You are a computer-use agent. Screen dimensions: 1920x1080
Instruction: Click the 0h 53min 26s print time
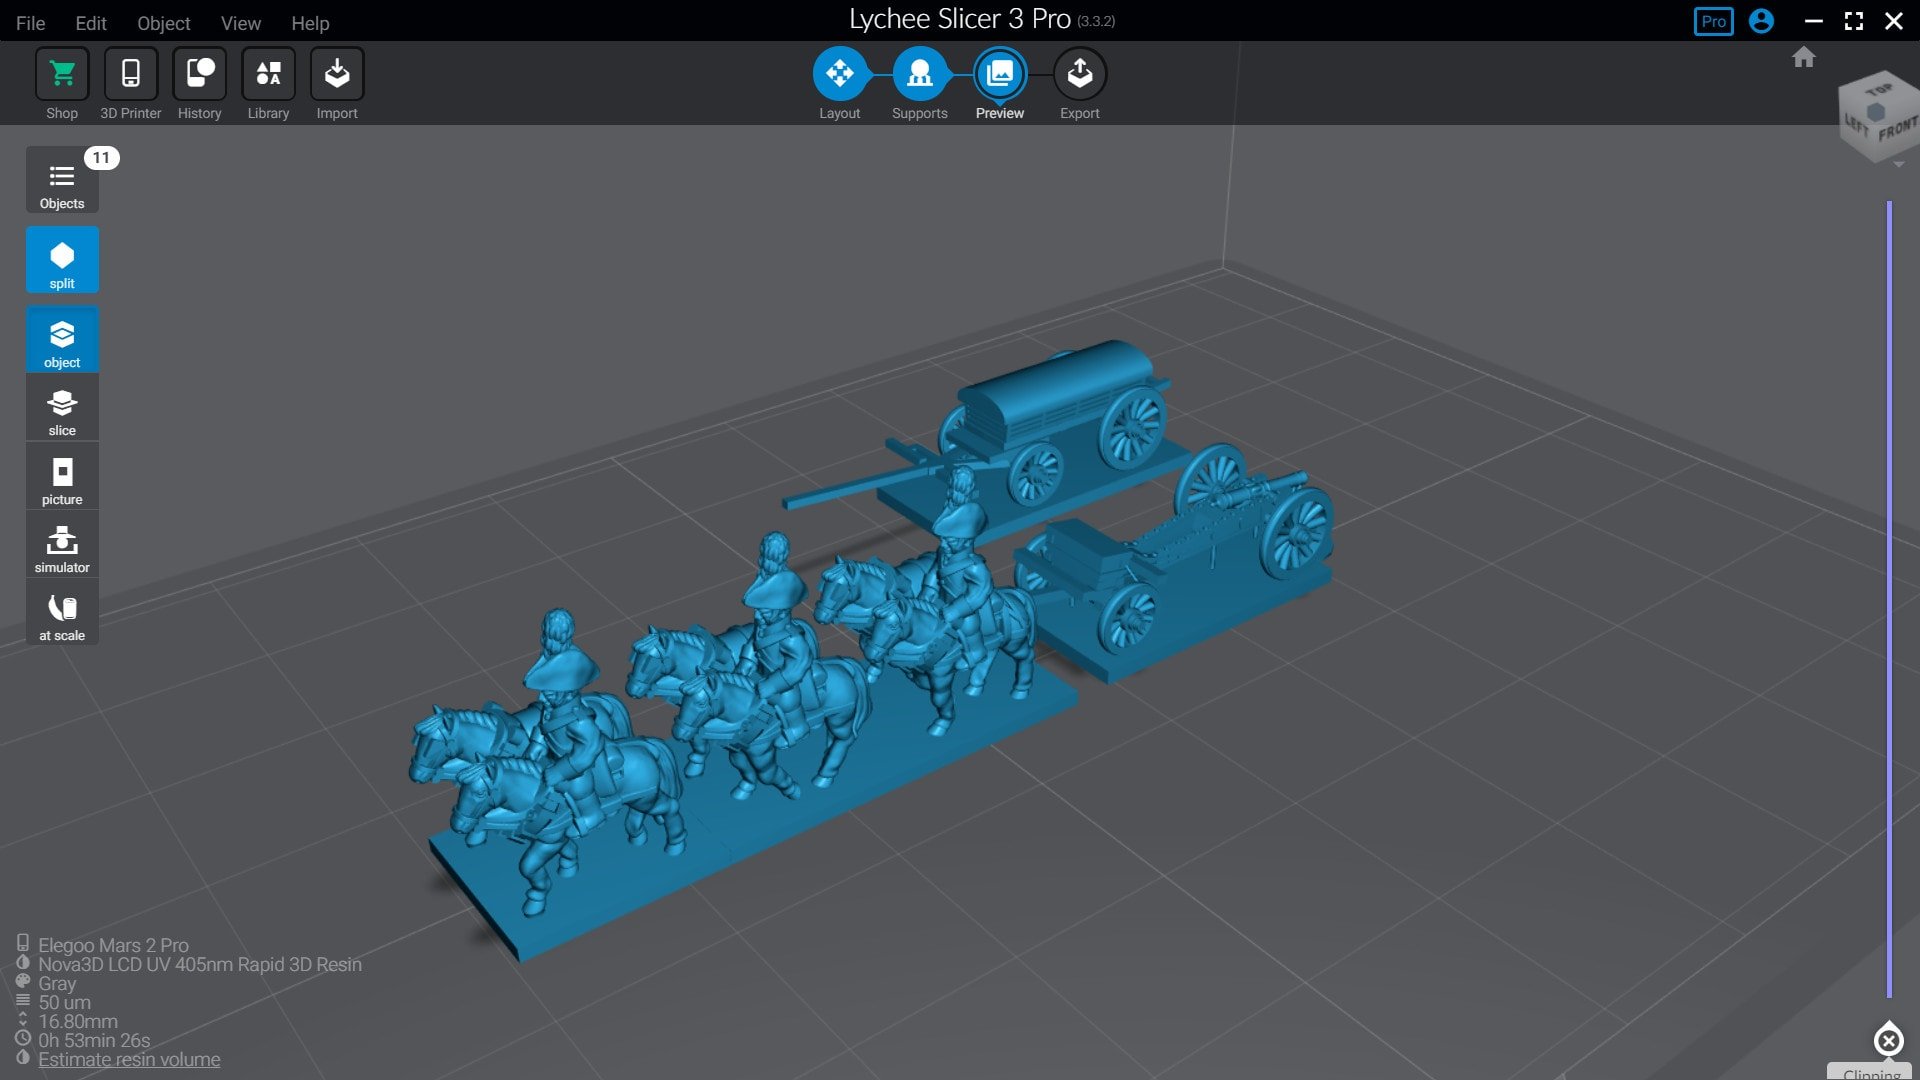tap(94, 1040)
